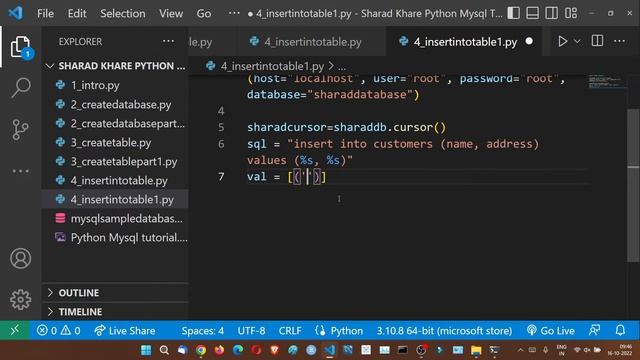Show additional activity bar views ellipsis

pos(20,171)
